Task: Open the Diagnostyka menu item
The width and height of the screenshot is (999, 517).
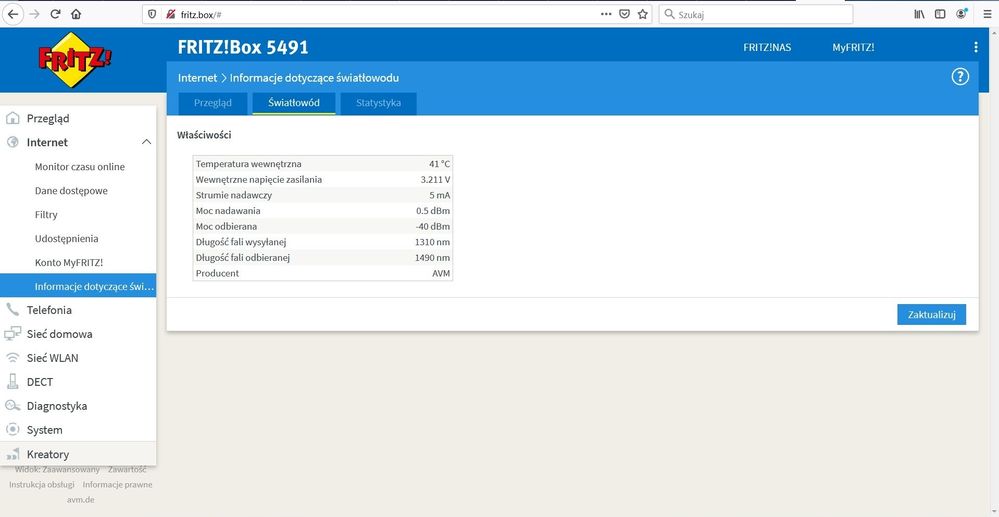Action: (x=56, y=406)
